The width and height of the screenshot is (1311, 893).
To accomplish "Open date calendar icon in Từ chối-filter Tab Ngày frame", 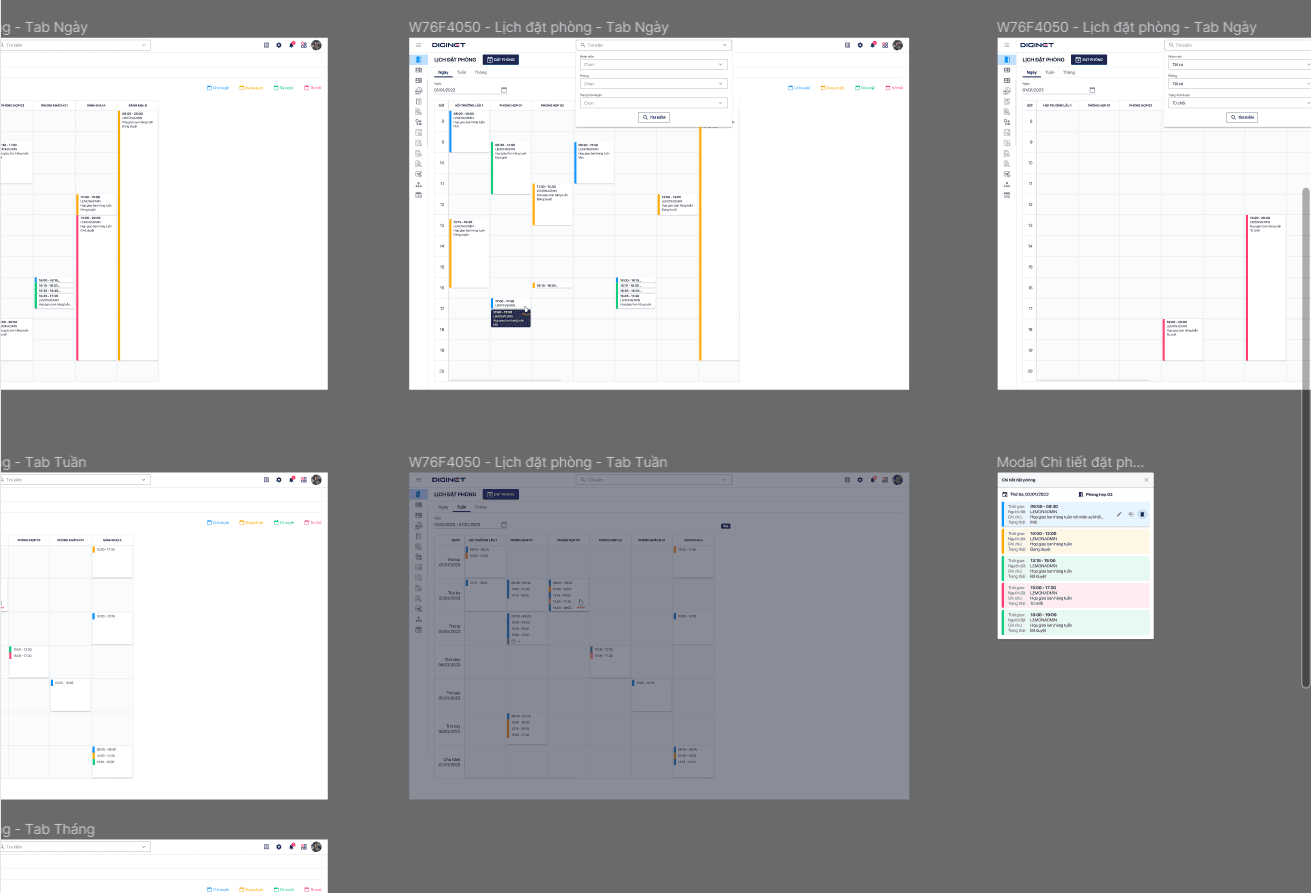I will 1092,90.
